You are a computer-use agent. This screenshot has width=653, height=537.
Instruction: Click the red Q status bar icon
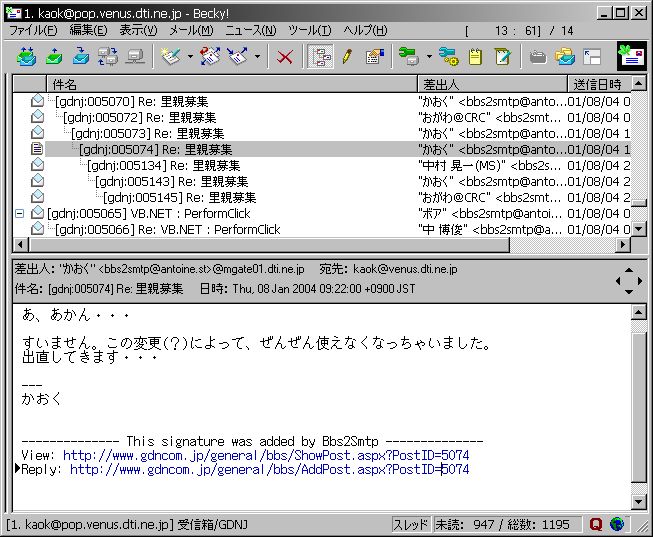click(596, 524)
